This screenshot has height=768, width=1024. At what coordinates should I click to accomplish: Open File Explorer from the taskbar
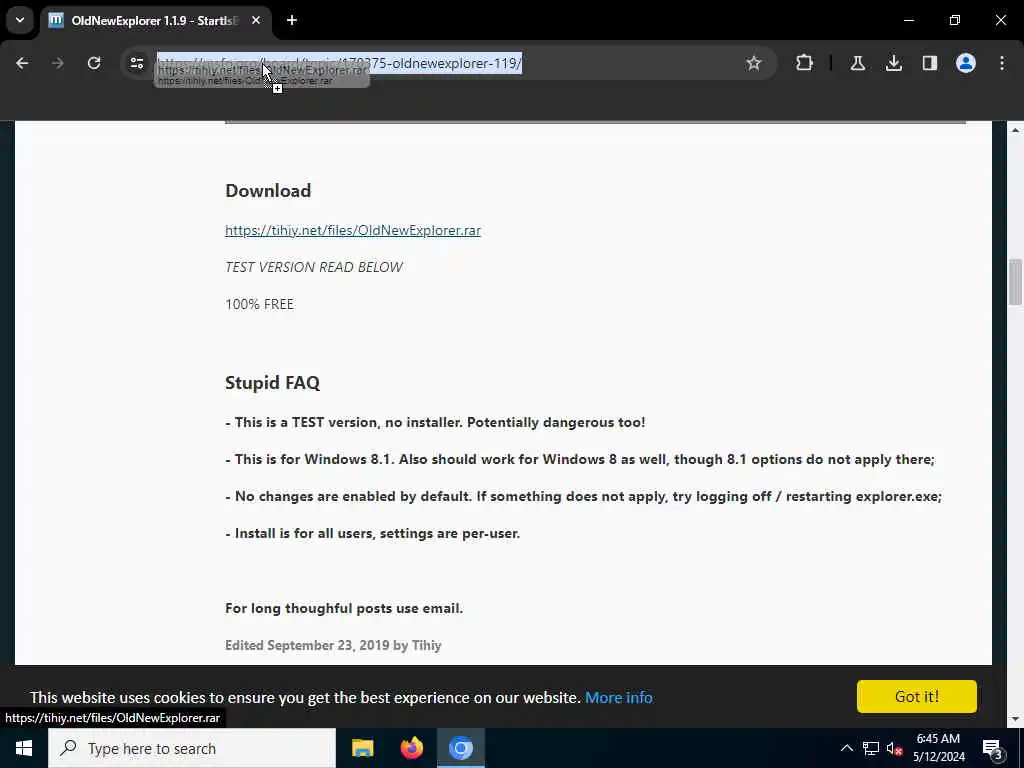click(x=362, y=748)
